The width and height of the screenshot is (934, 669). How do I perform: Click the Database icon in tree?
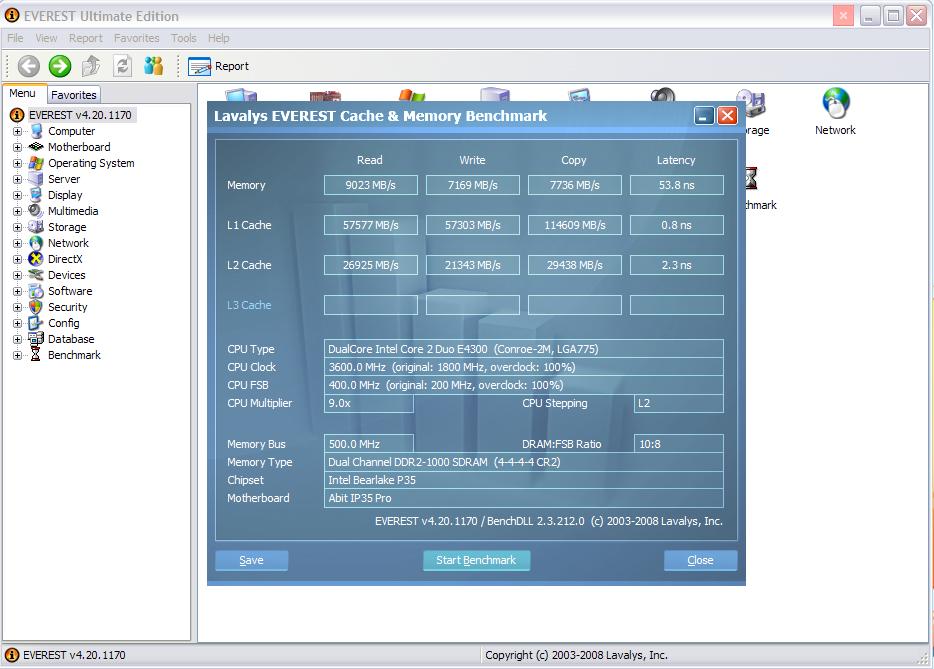click(x=36, y=339)
